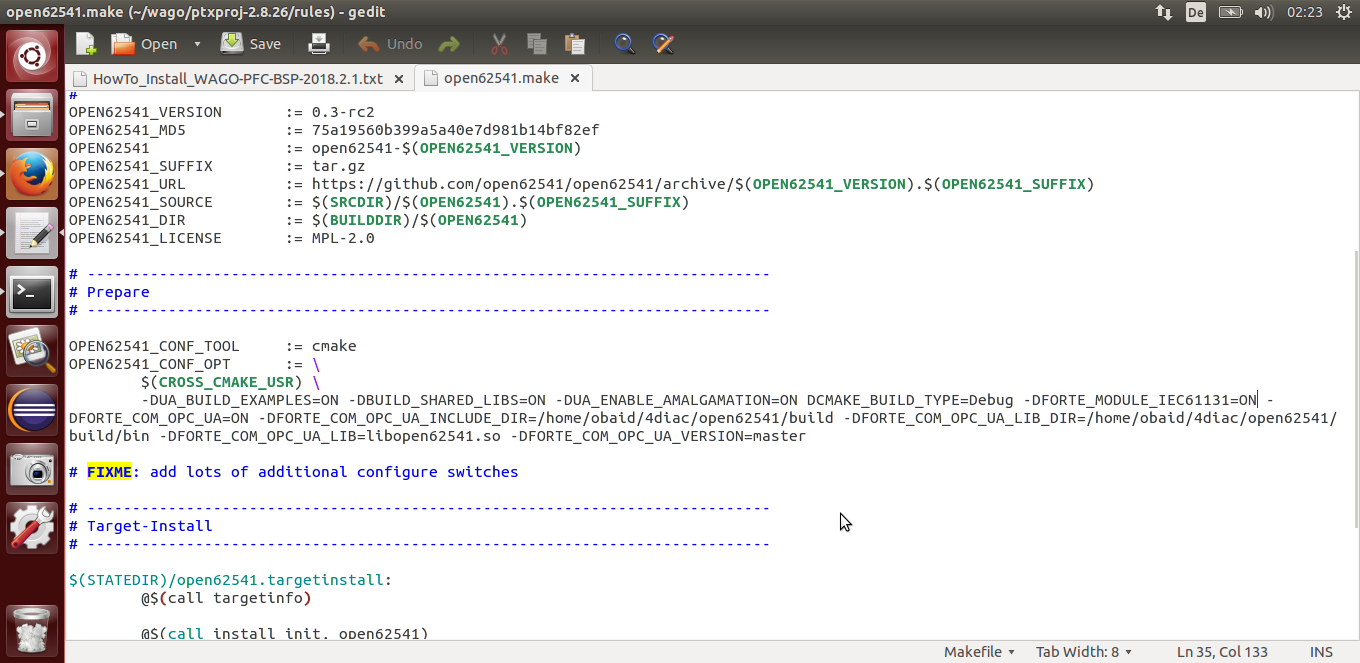
Task: Copy selection using the copy icon
Action: [x=537, y=44]
